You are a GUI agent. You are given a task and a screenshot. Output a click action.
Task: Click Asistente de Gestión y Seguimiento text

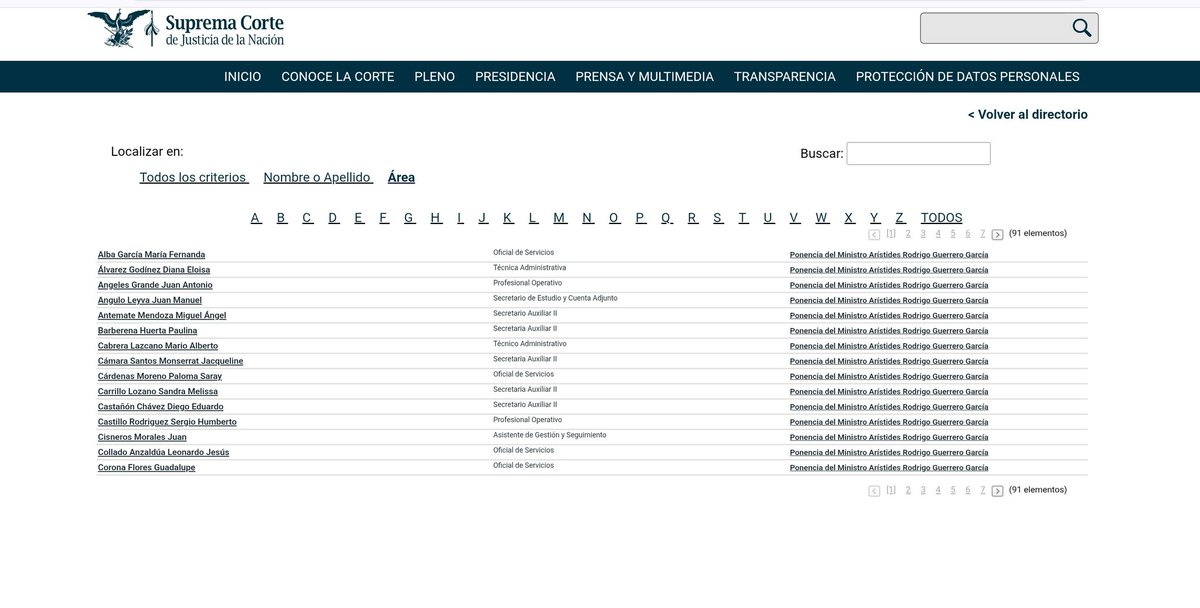pos(549,435)
